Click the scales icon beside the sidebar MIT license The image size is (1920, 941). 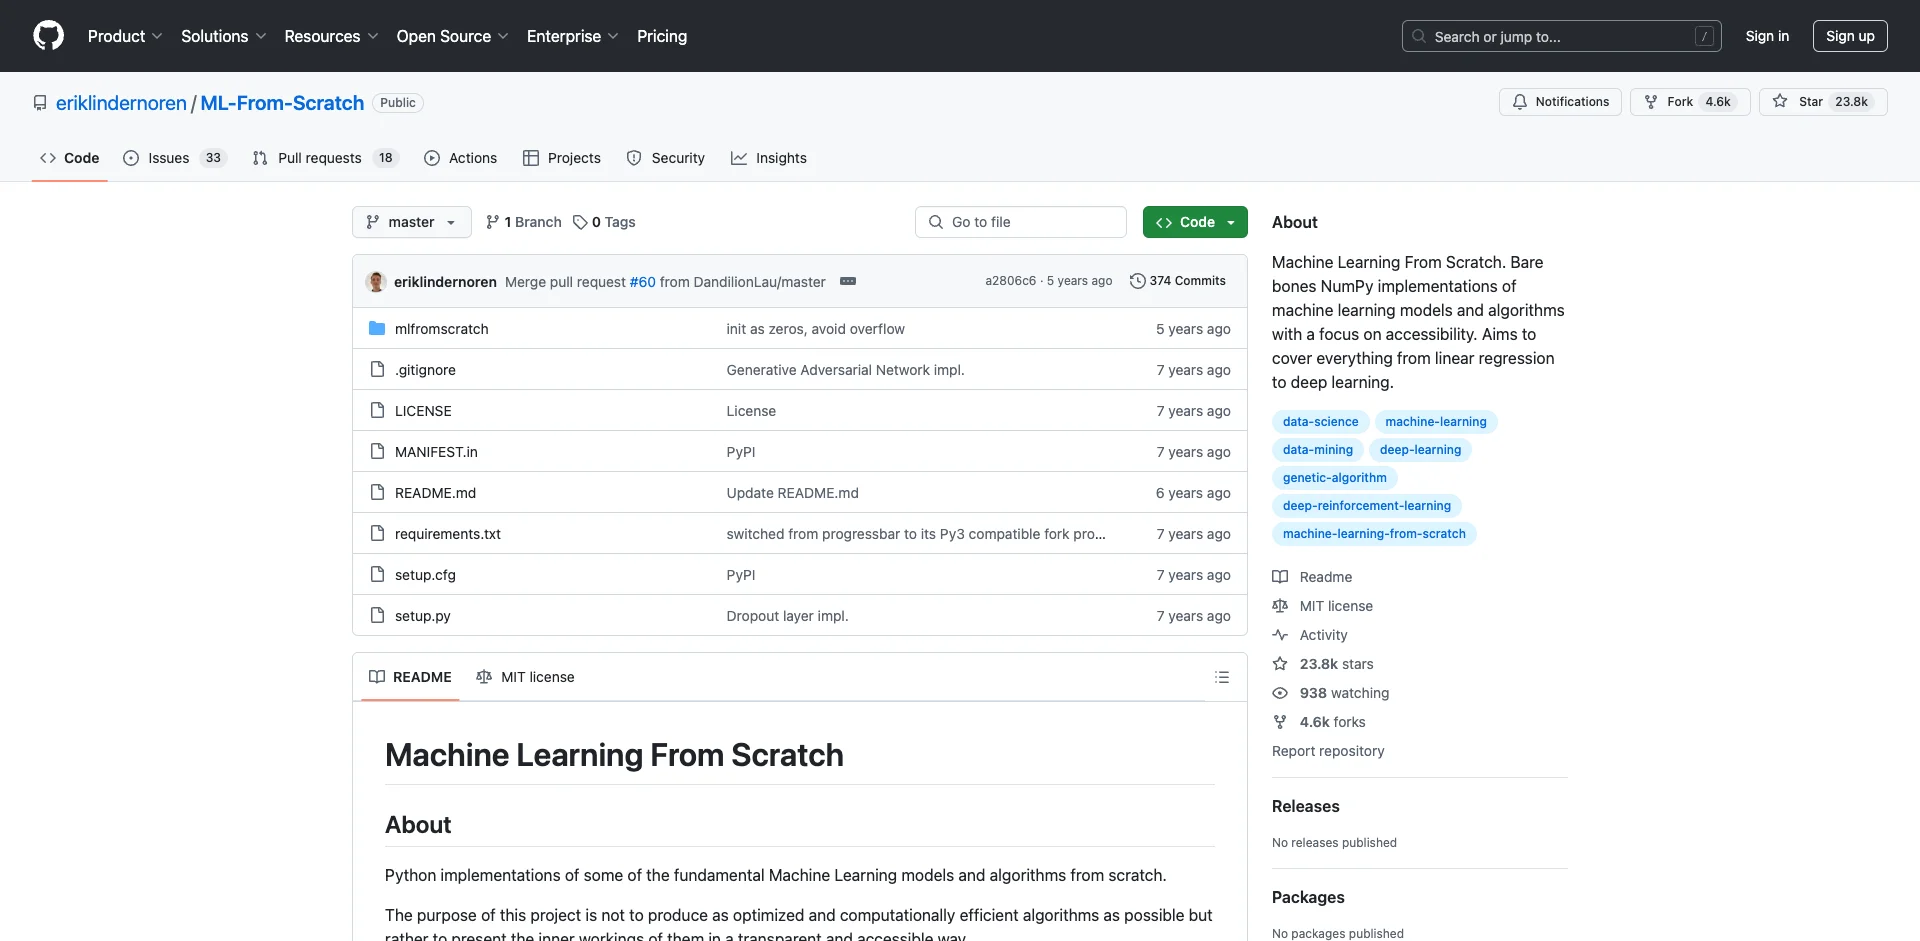[x=1280, y=606]
